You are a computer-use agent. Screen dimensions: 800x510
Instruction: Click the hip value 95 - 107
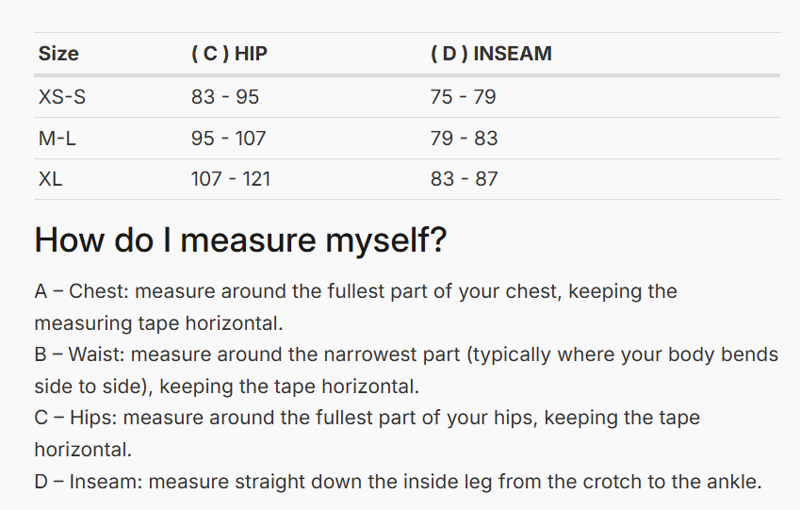[x=228, y=138]
